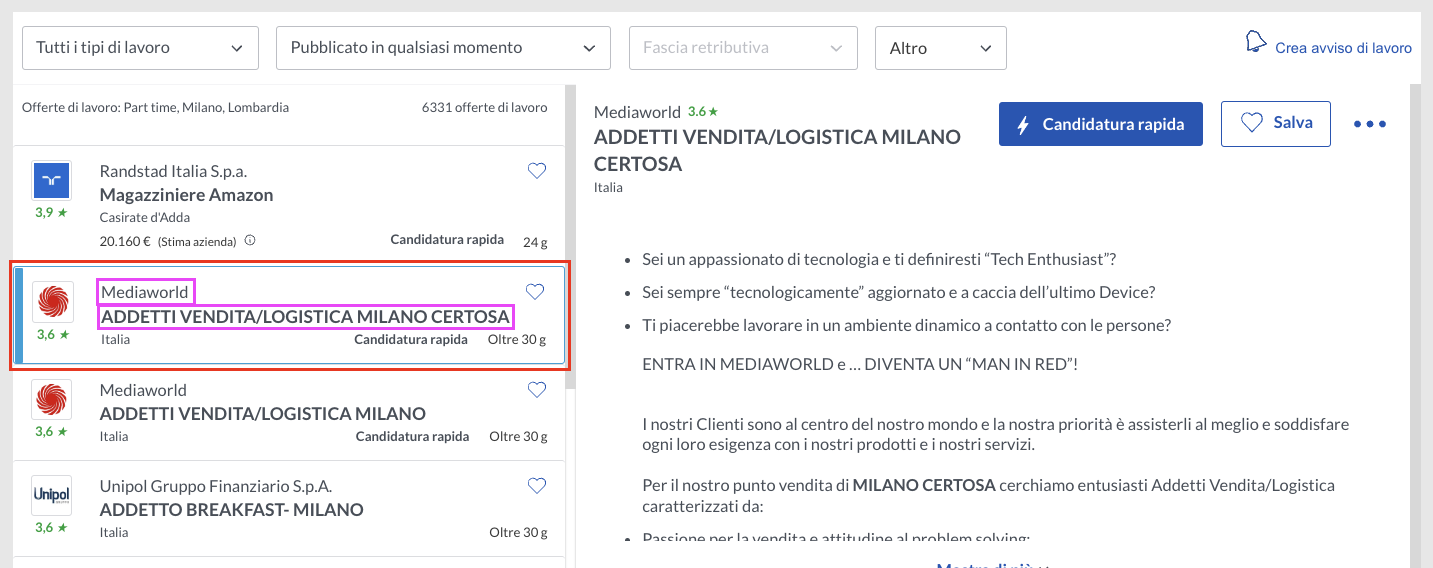Open the Tutti i tipi di lavoro dropdown
Image resolution: width=1433 pixels, height=568 pixels.
tap(140, 48)
